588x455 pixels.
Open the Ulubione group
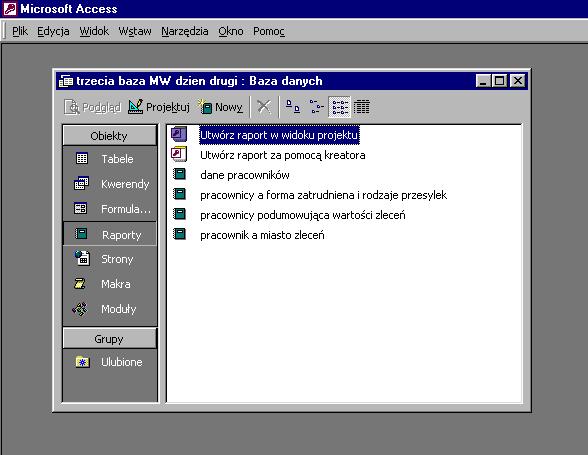click(x=110, y=362)
